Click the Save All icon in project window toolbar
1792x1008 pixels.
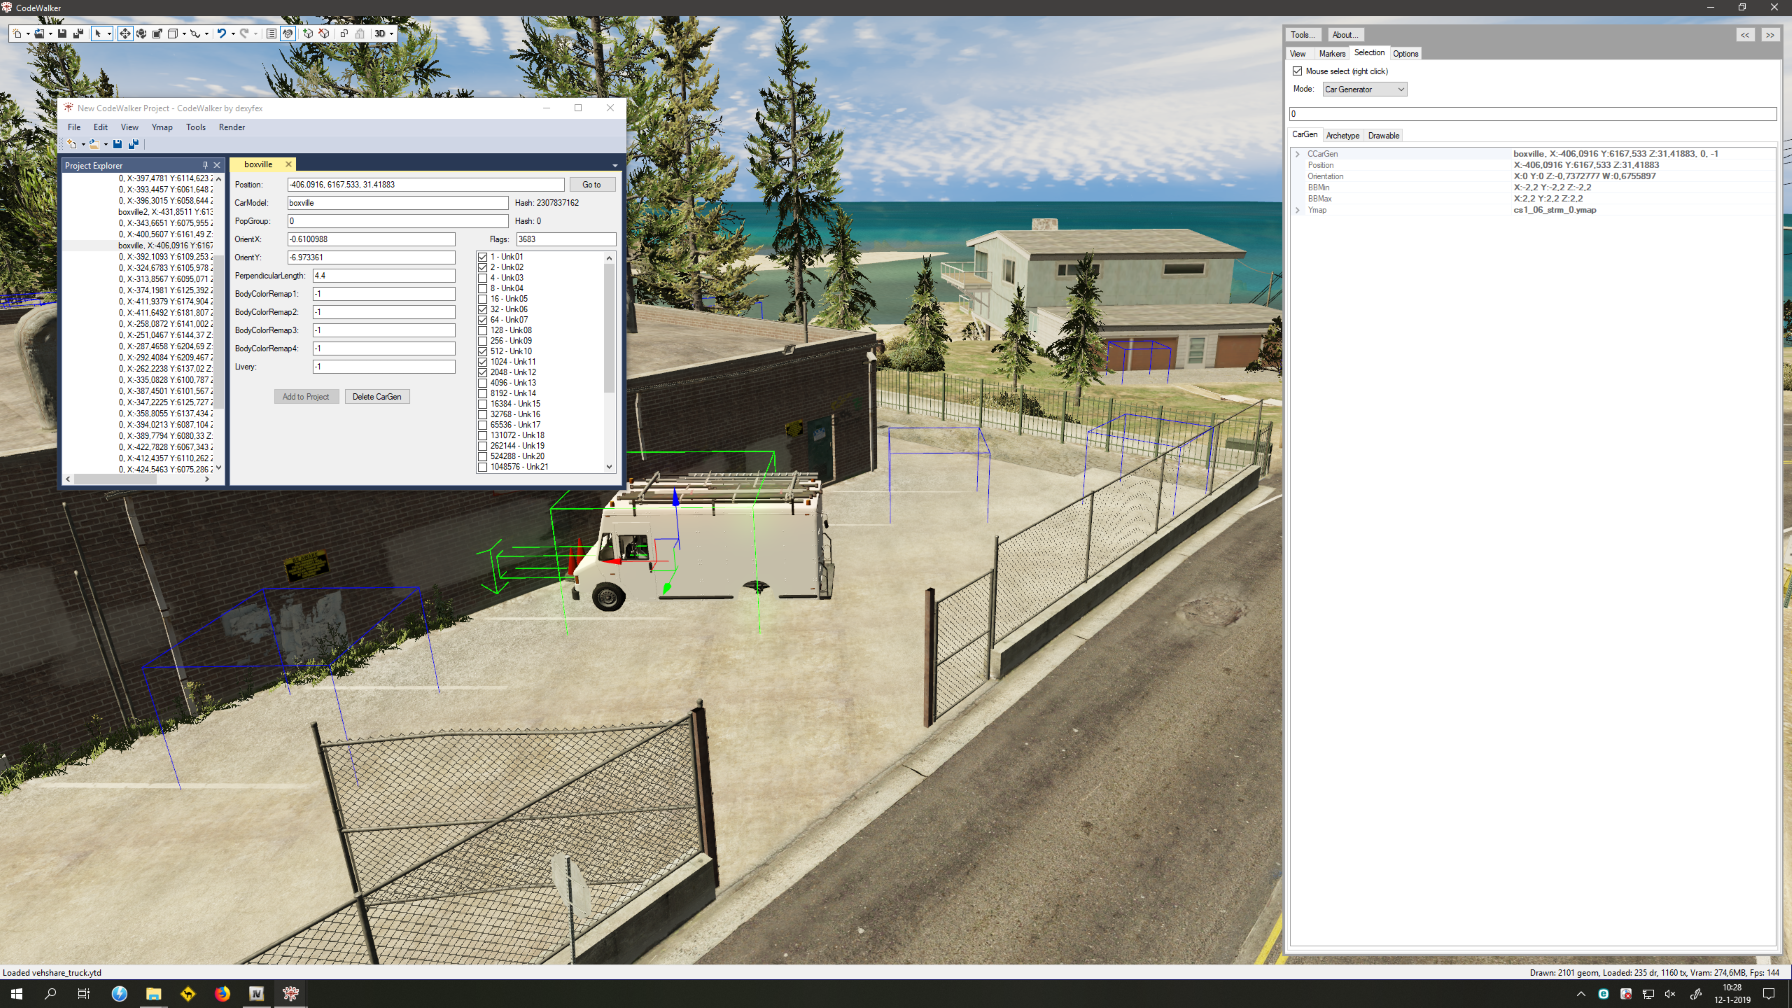pyautogui.click(x=133, y=144)
